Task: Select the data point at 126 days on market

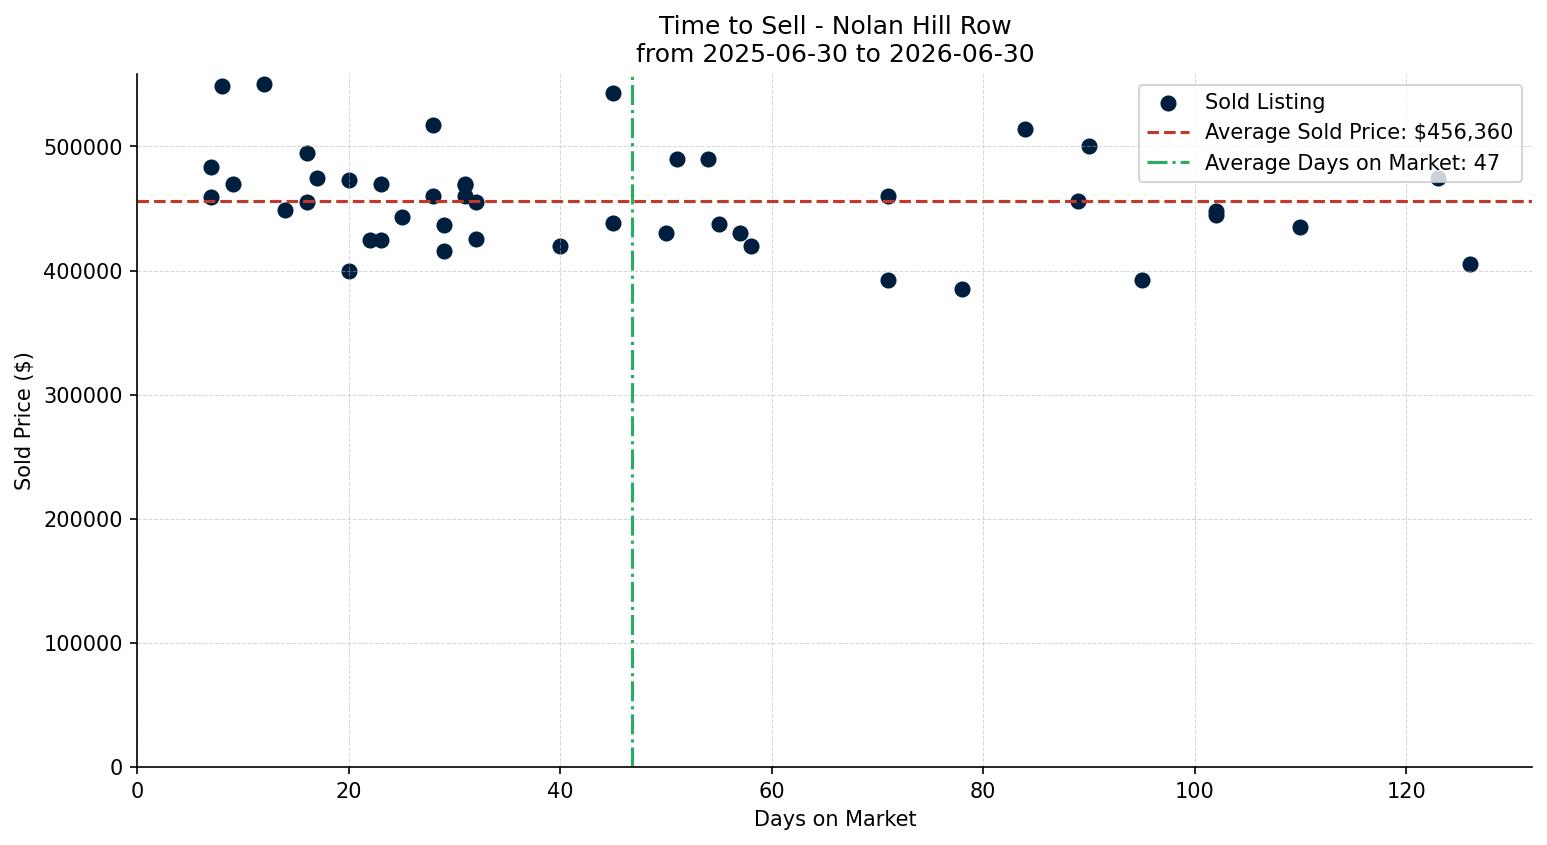Action: [1470, 264]
